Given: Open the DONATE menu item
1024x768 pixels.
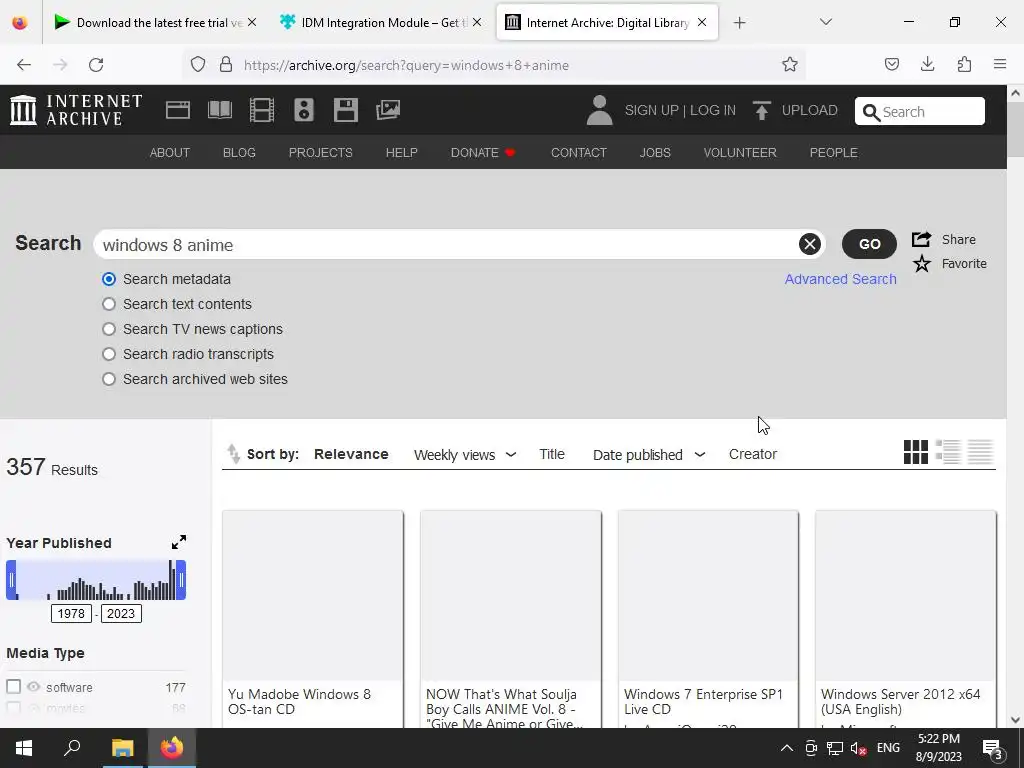Looking at the screenshot, I should coord(483,152).
